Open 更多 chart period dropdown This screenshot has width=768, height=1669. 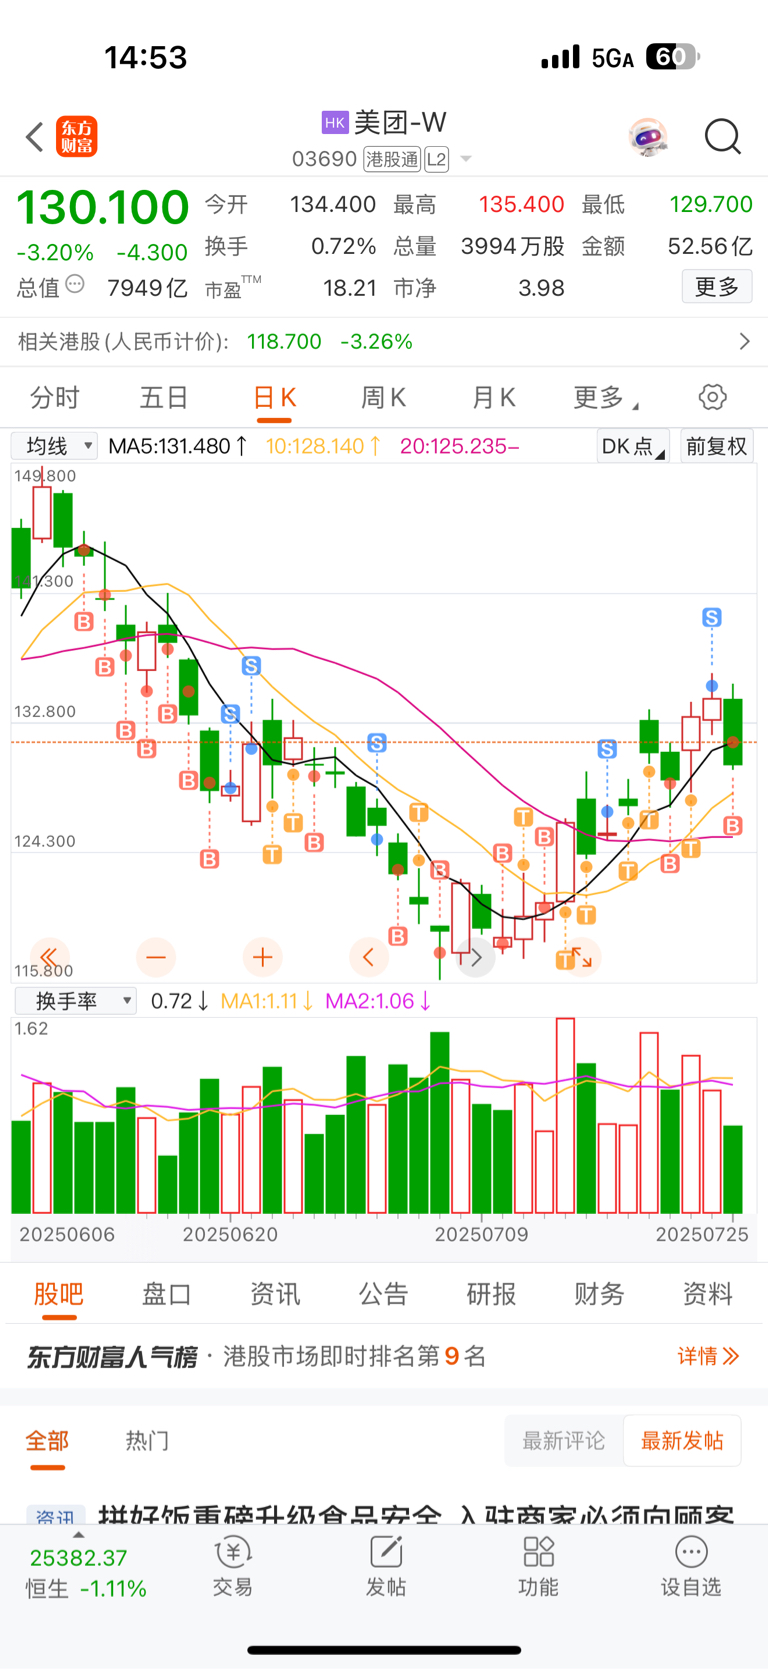tap(607, 398)
